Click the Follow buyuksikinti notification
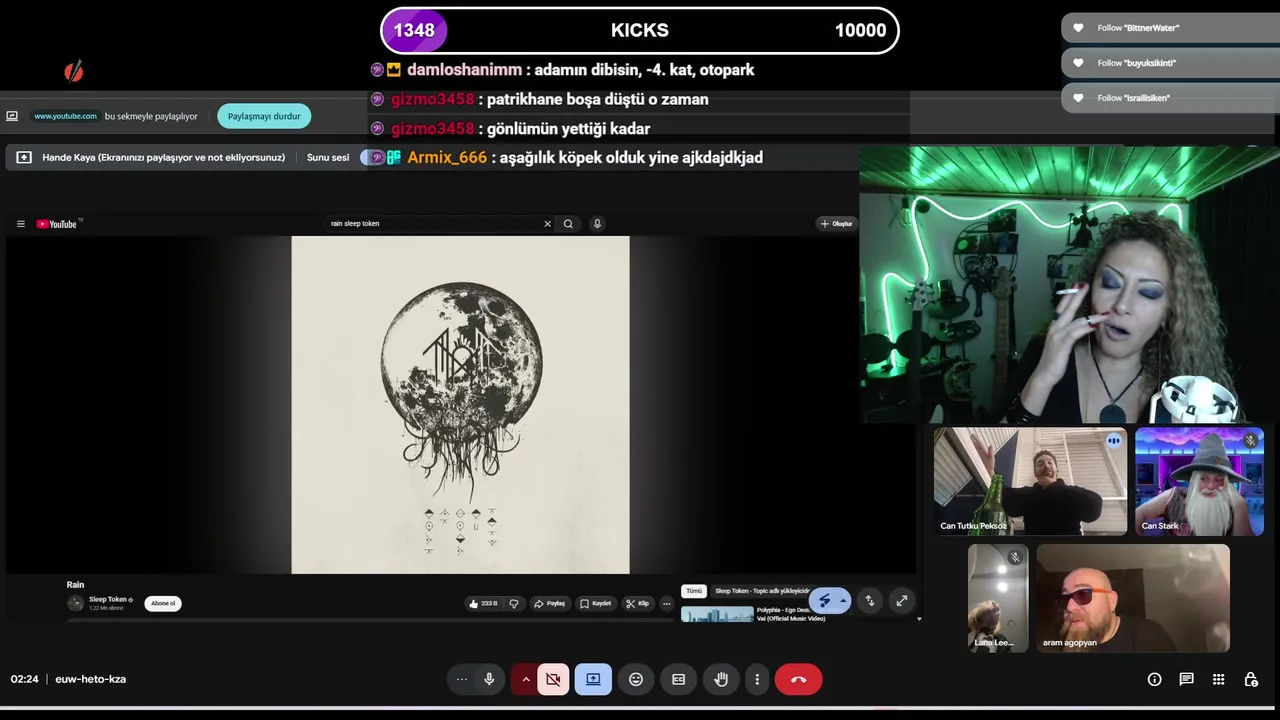The width and height of the screenshot is (1280, 720). tap(1170, 63)
